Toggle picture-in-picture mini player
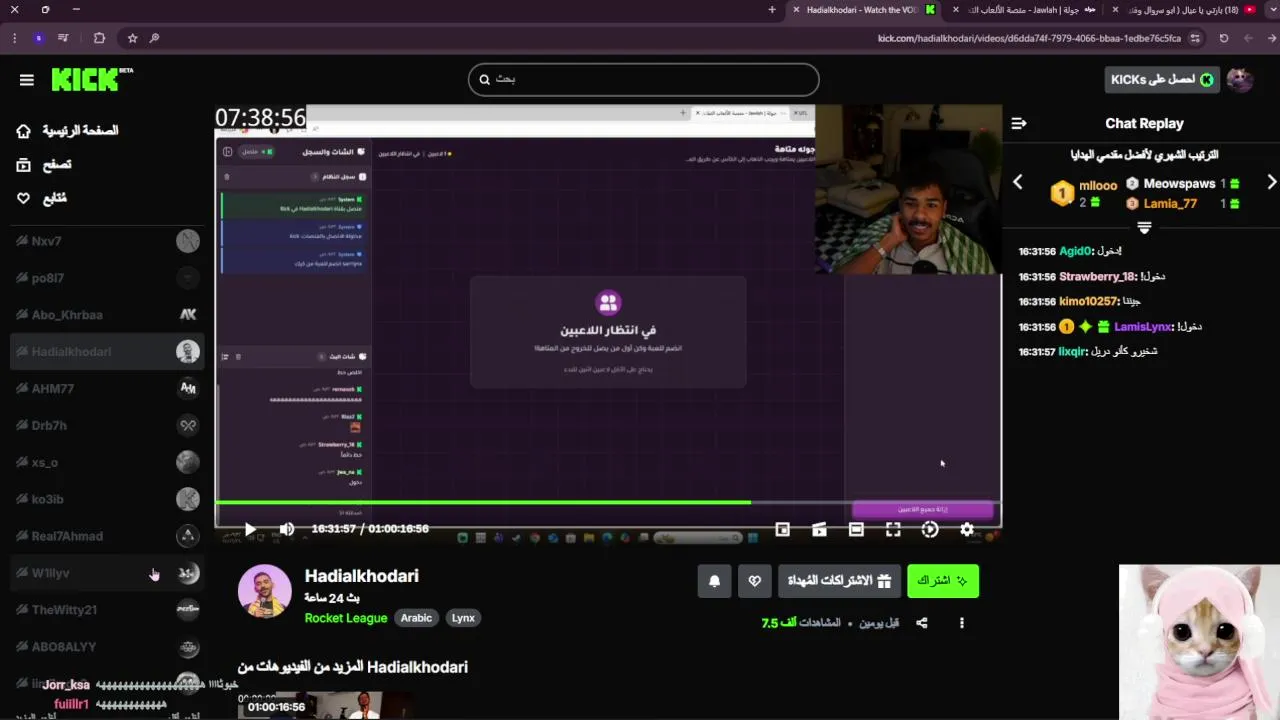This screenshot has height=720, width=1280. pos(783,530)
